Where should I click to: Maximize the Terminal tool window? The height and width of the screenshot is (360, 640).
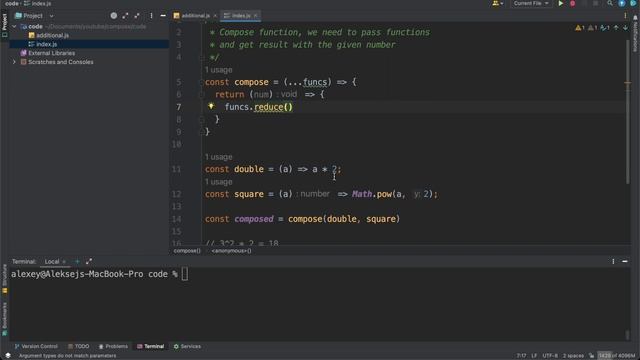pyautogui.click(x=89, y=261)
